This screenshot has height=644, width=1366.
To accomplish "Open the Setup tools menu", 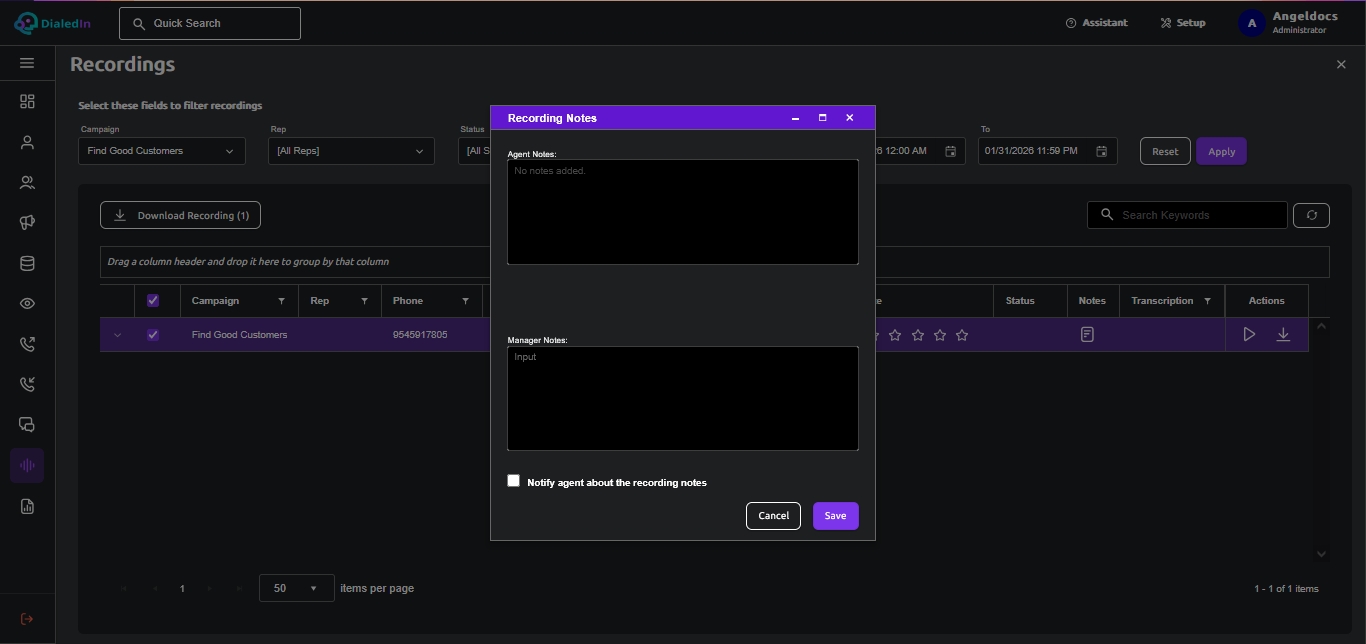I will [x=1183, y=23].
